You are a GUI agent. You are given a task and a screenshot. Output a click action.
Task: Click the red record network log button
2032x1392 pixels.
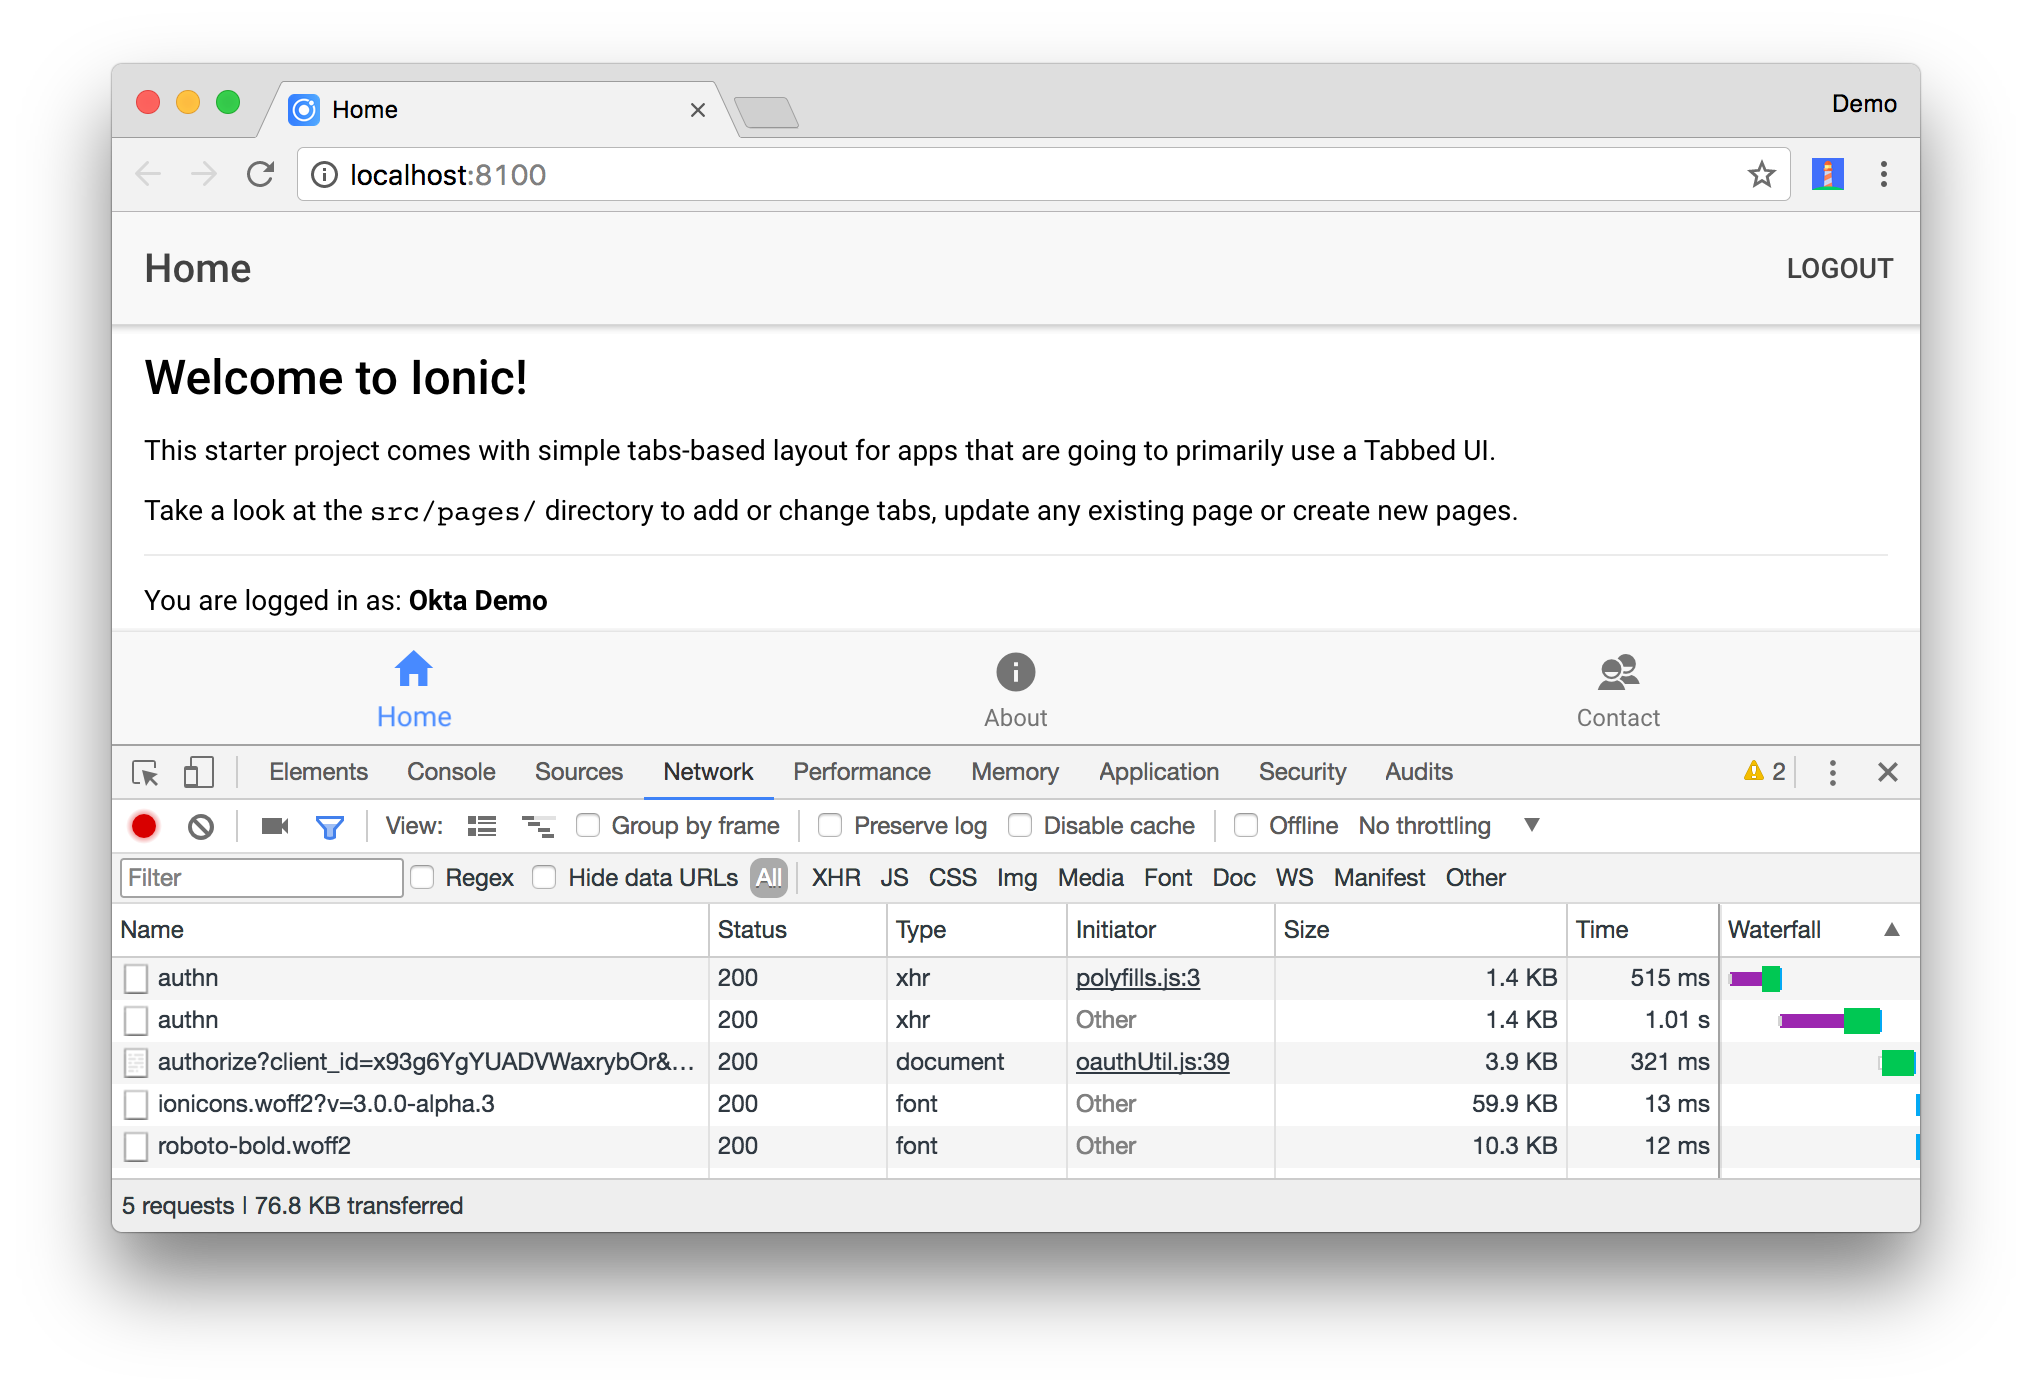(x=144, y=826)
